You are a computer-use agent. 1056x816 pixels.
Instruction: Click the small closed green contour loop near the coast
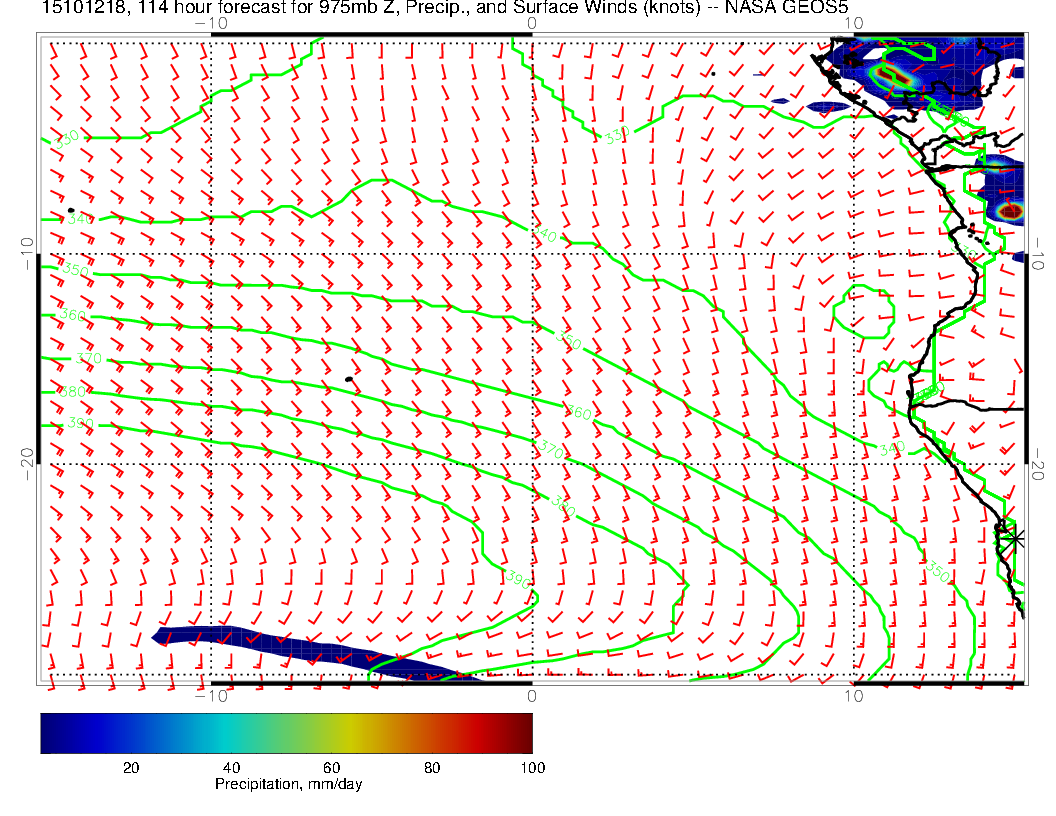click(863, 311)
